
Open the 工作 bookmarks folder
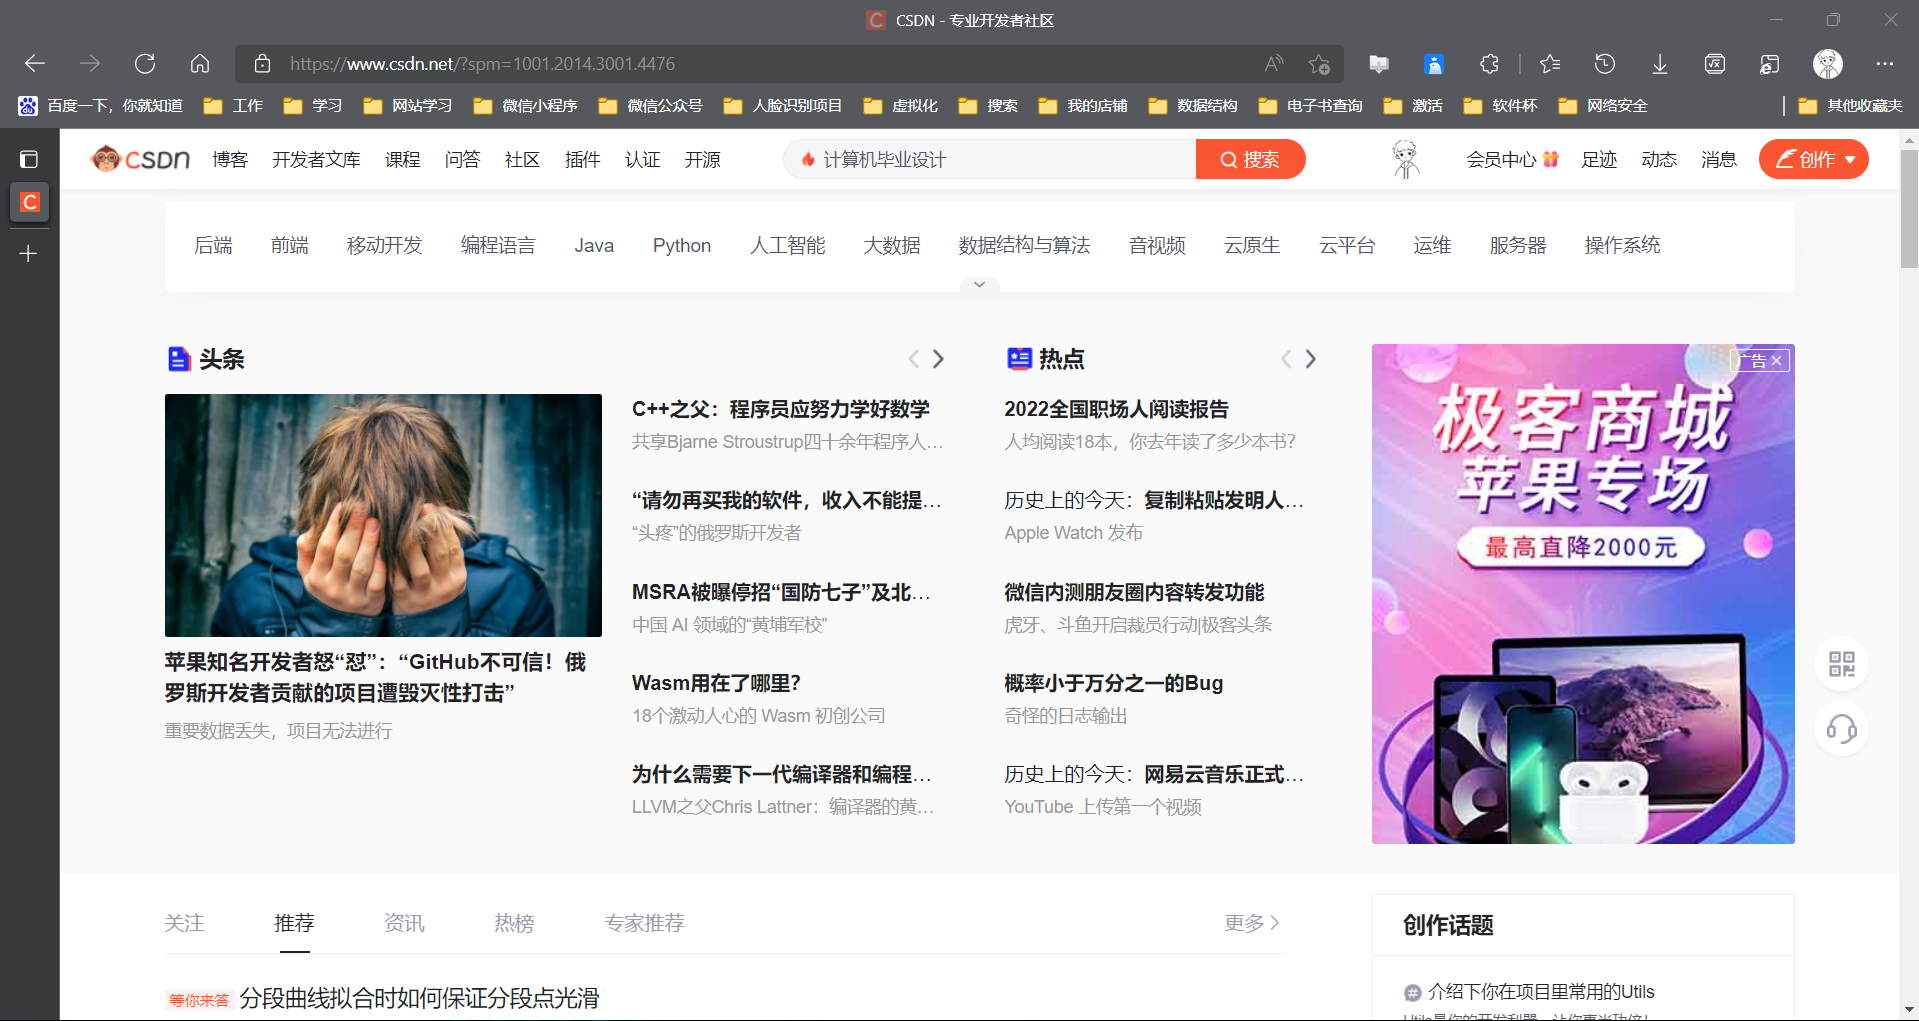233,106
